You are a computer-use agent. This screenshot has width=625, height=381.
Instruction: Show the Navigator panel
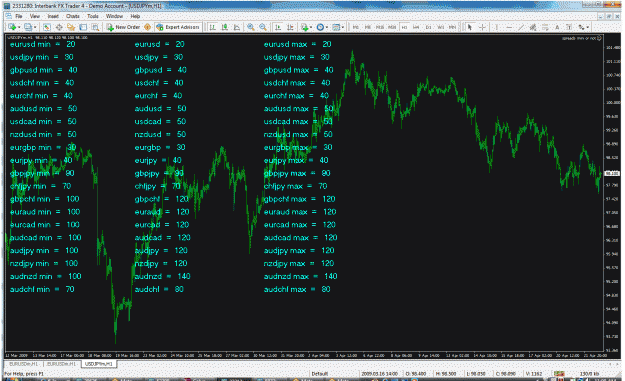point(71,27)
